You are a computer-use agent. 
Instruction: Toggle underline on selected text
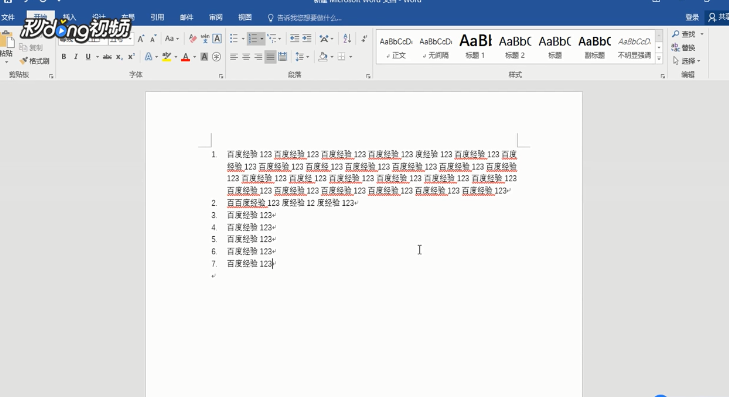click(x=88, y=57)
